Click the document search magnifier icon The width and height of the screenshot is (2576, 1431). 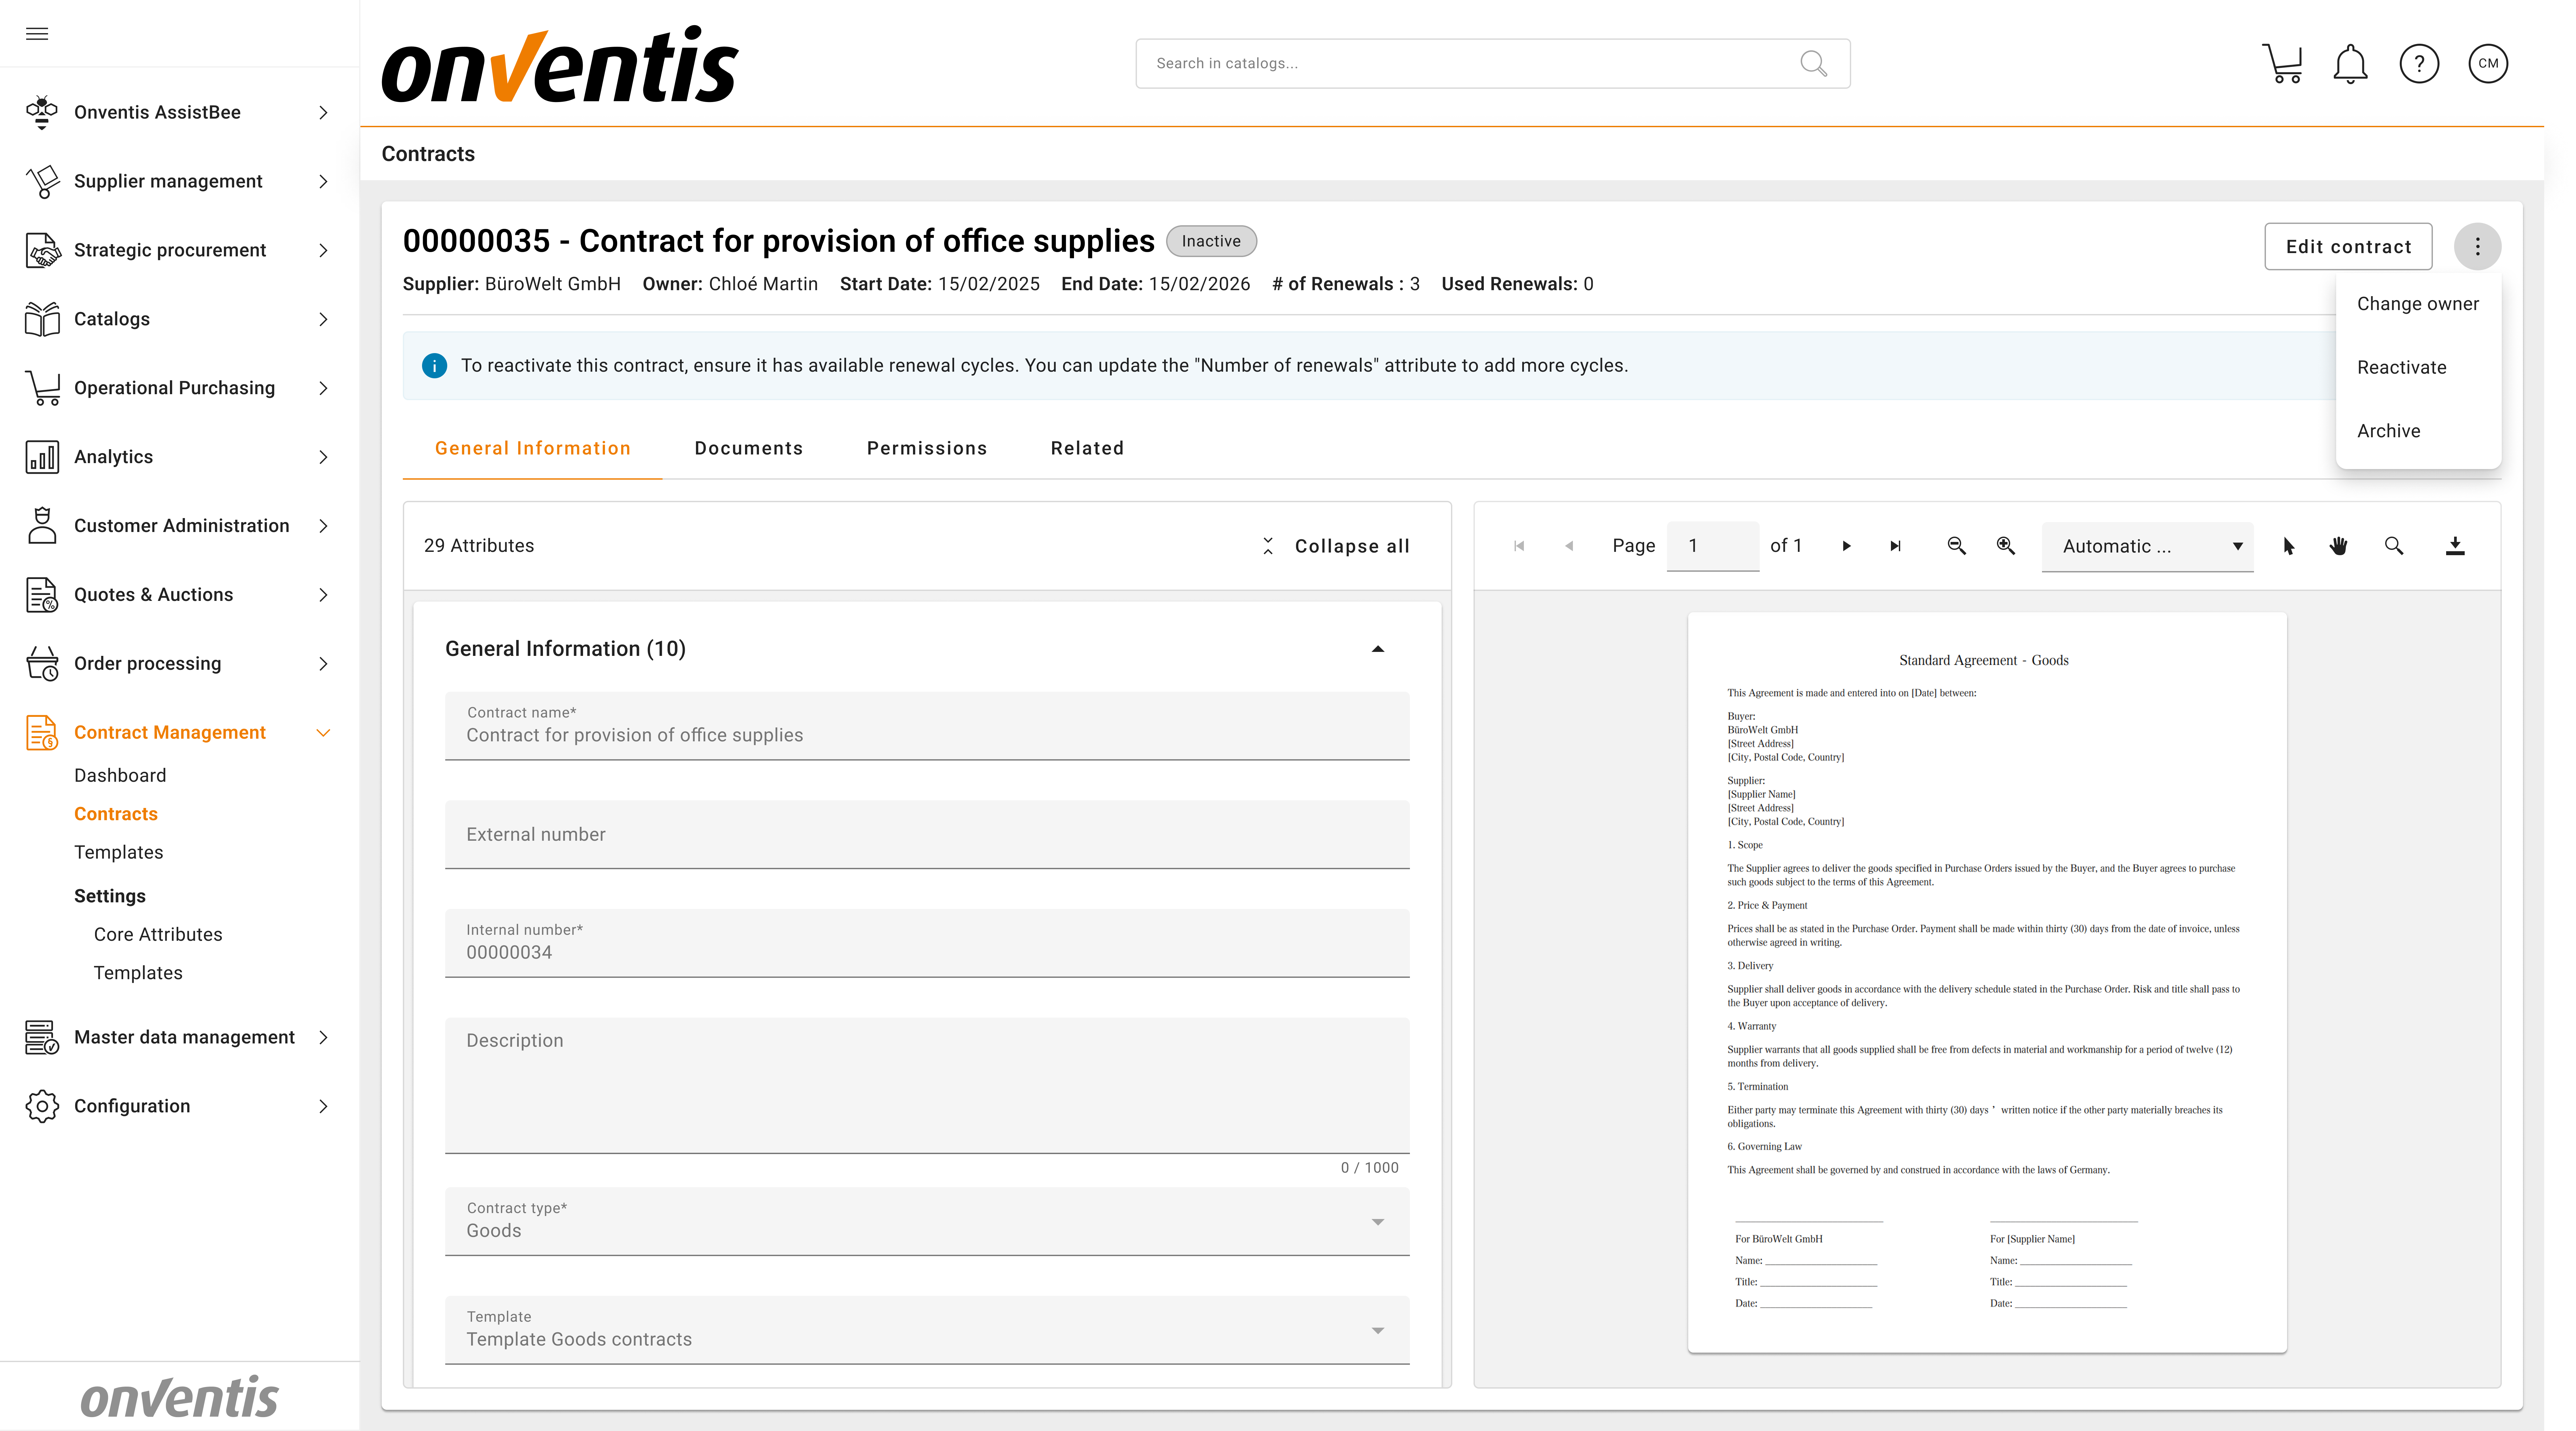2393,546
